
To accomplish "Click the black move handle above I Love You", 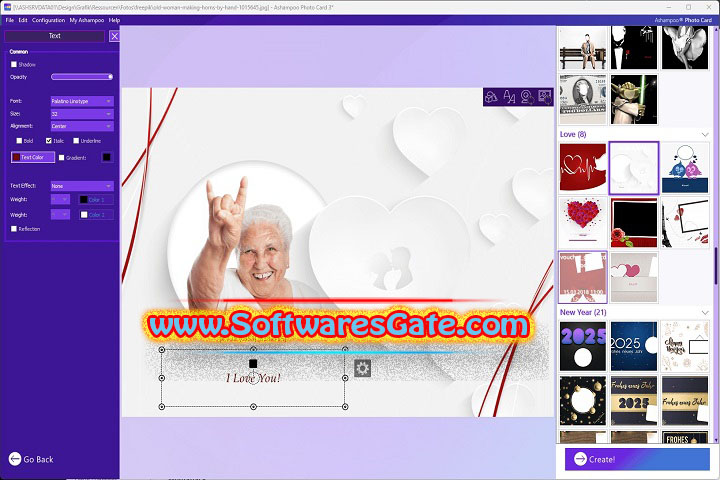I will click(253, 363).
